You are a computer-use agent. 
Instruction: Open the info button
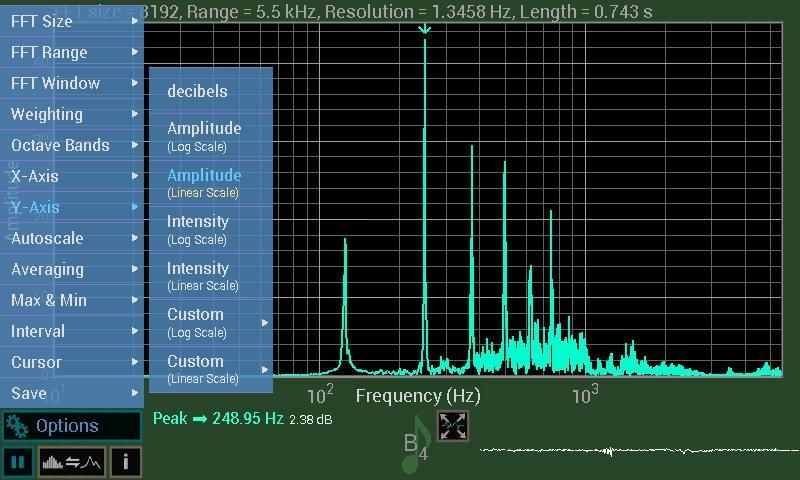point(125,461)
